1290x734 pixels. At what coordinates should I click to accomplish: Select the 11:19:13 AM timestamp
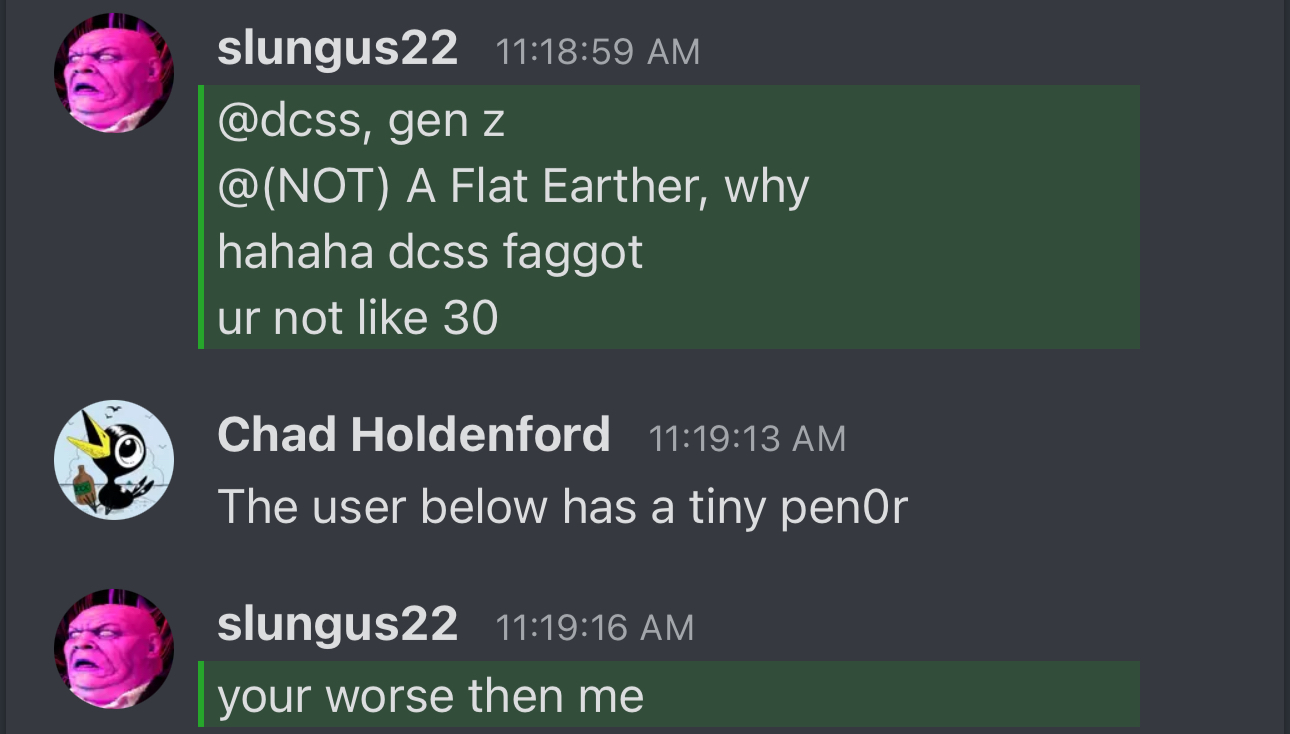pos(747,439)
